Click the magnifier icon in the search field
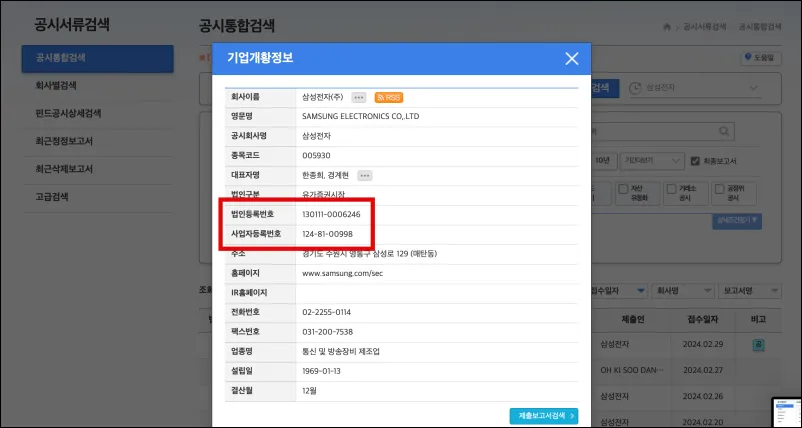The height and width of the screenshot is (428, 802). pos(724,131)
